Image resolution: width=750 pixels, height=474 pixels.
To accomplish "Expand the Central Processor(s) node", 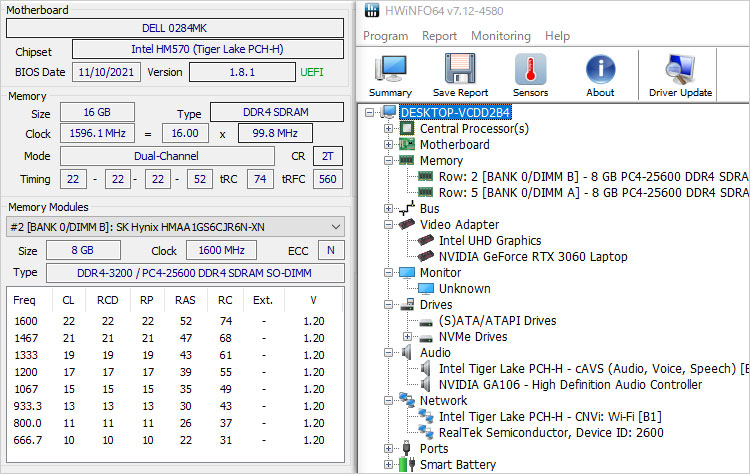I will click(389, 128).
